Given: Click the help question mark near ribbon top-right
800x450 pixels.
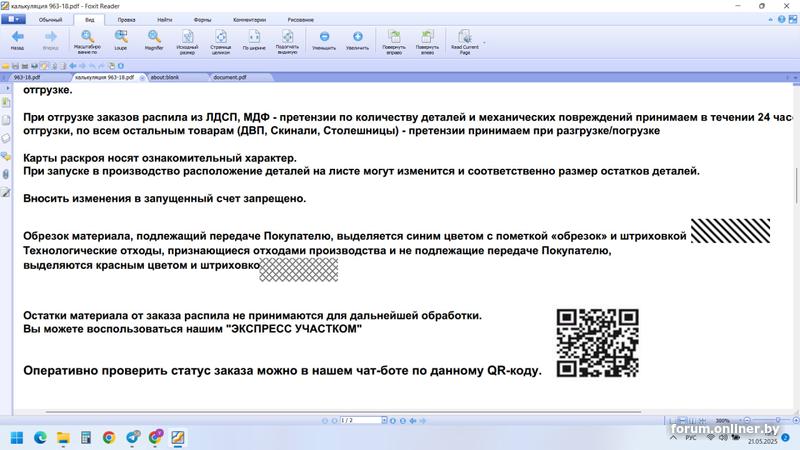Looking at the screenshot, I should 781,19.
